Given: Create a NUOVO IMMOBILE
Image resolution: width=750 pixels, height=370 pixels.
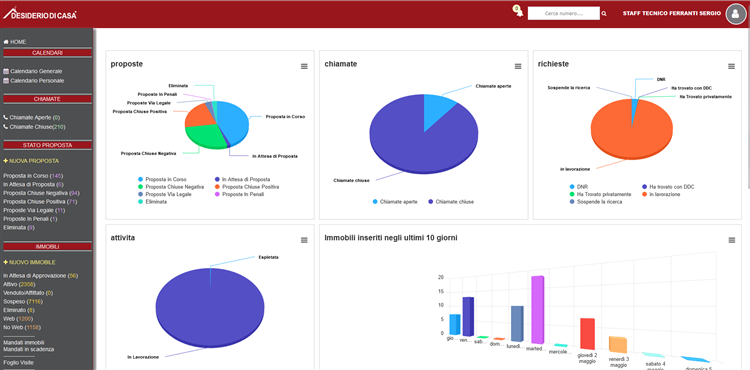Looking at the screenshot, I should click(29, 262).
